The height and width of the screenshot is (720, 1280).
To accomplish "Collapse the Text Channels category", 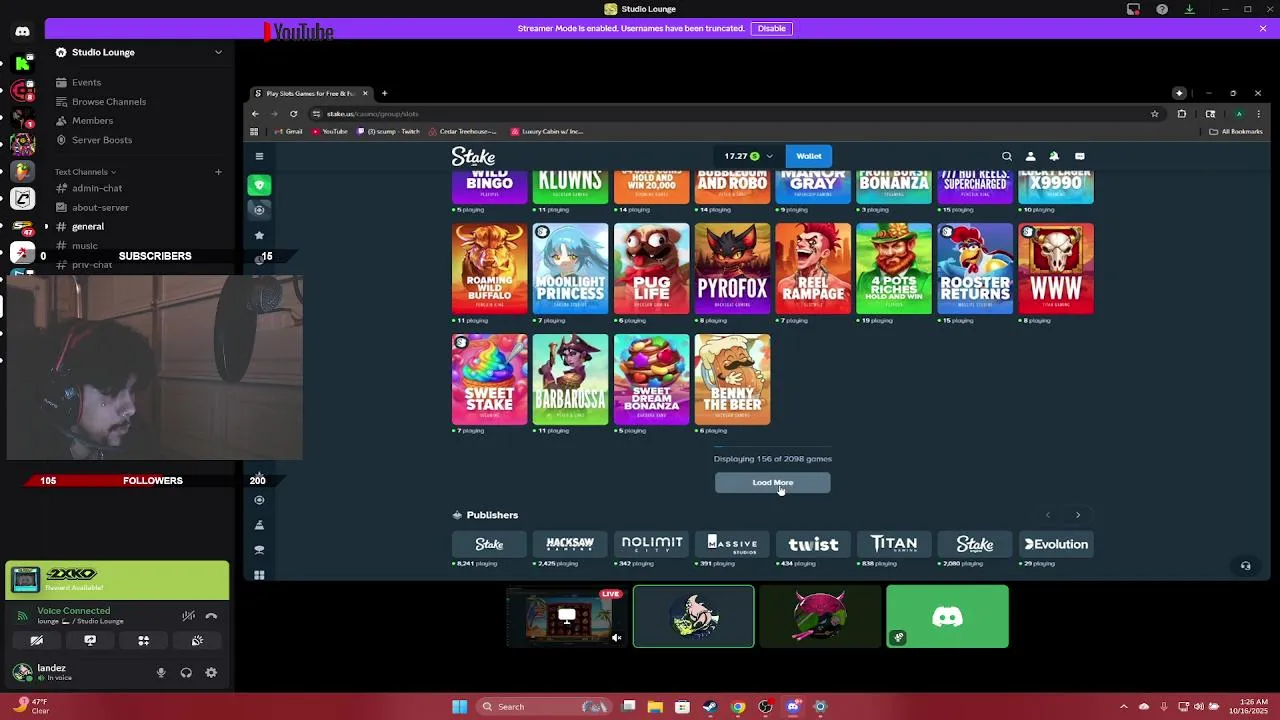I will tap(85, 172).
